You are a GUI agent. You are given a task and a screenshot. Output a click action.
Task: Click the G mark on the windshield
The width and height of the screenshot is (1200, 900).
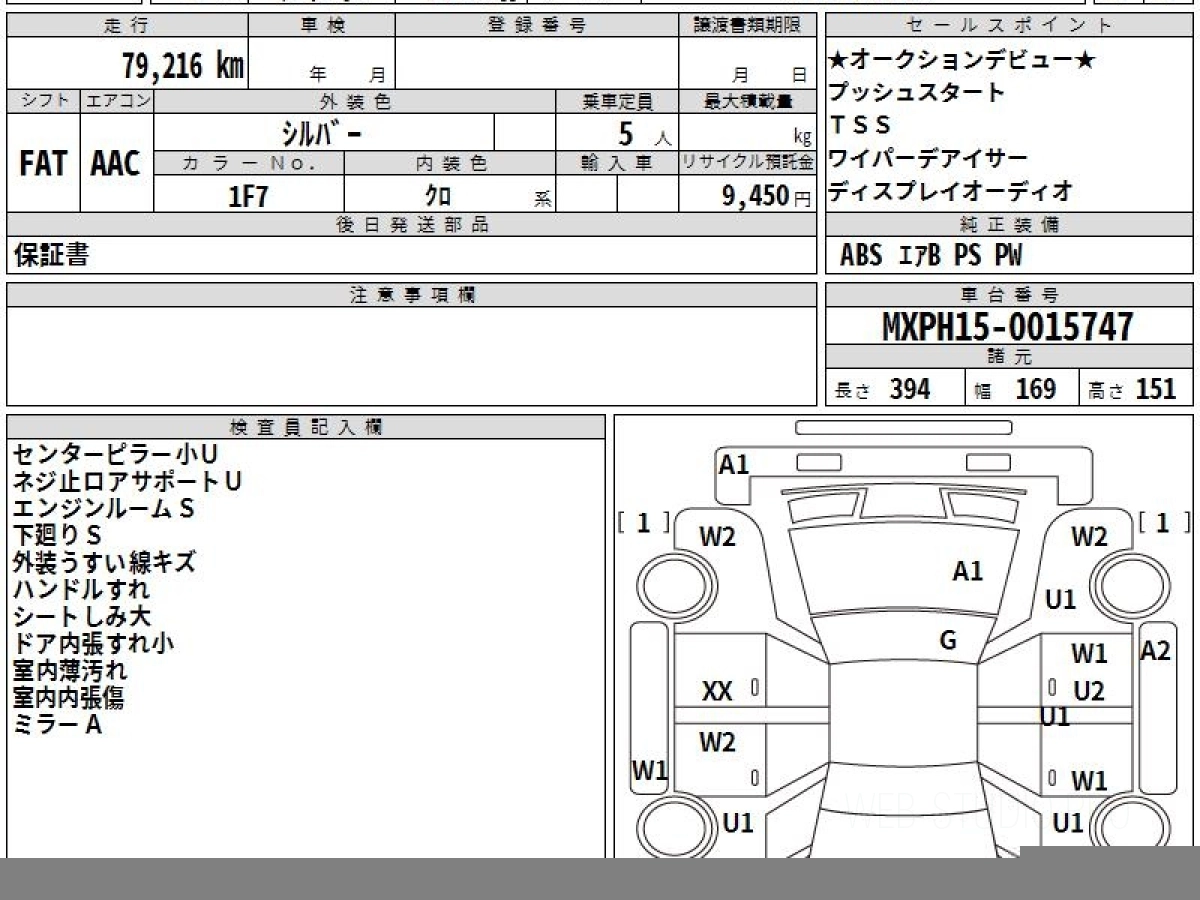tap(948, 641)
